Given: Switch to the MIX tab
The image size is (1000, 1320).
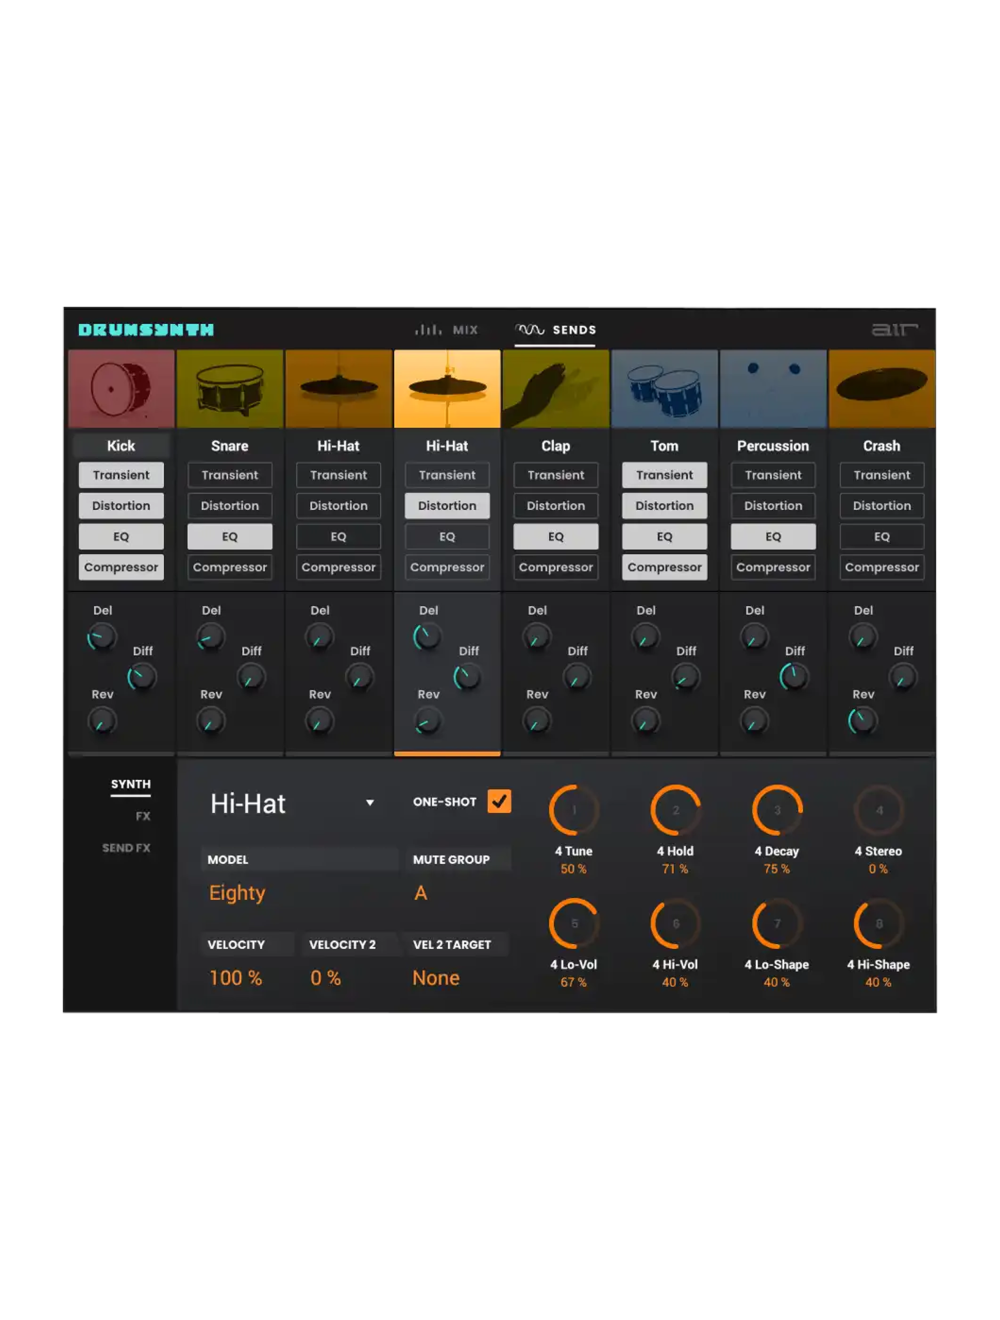Looking at the screenshot, I should point(446,329).
